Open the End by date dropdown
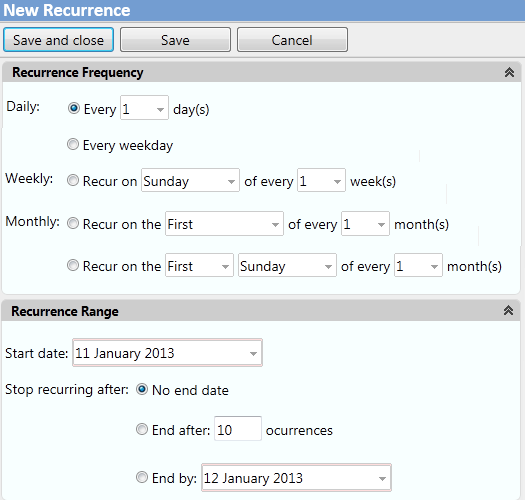525x500 pixels. point(296,478)
